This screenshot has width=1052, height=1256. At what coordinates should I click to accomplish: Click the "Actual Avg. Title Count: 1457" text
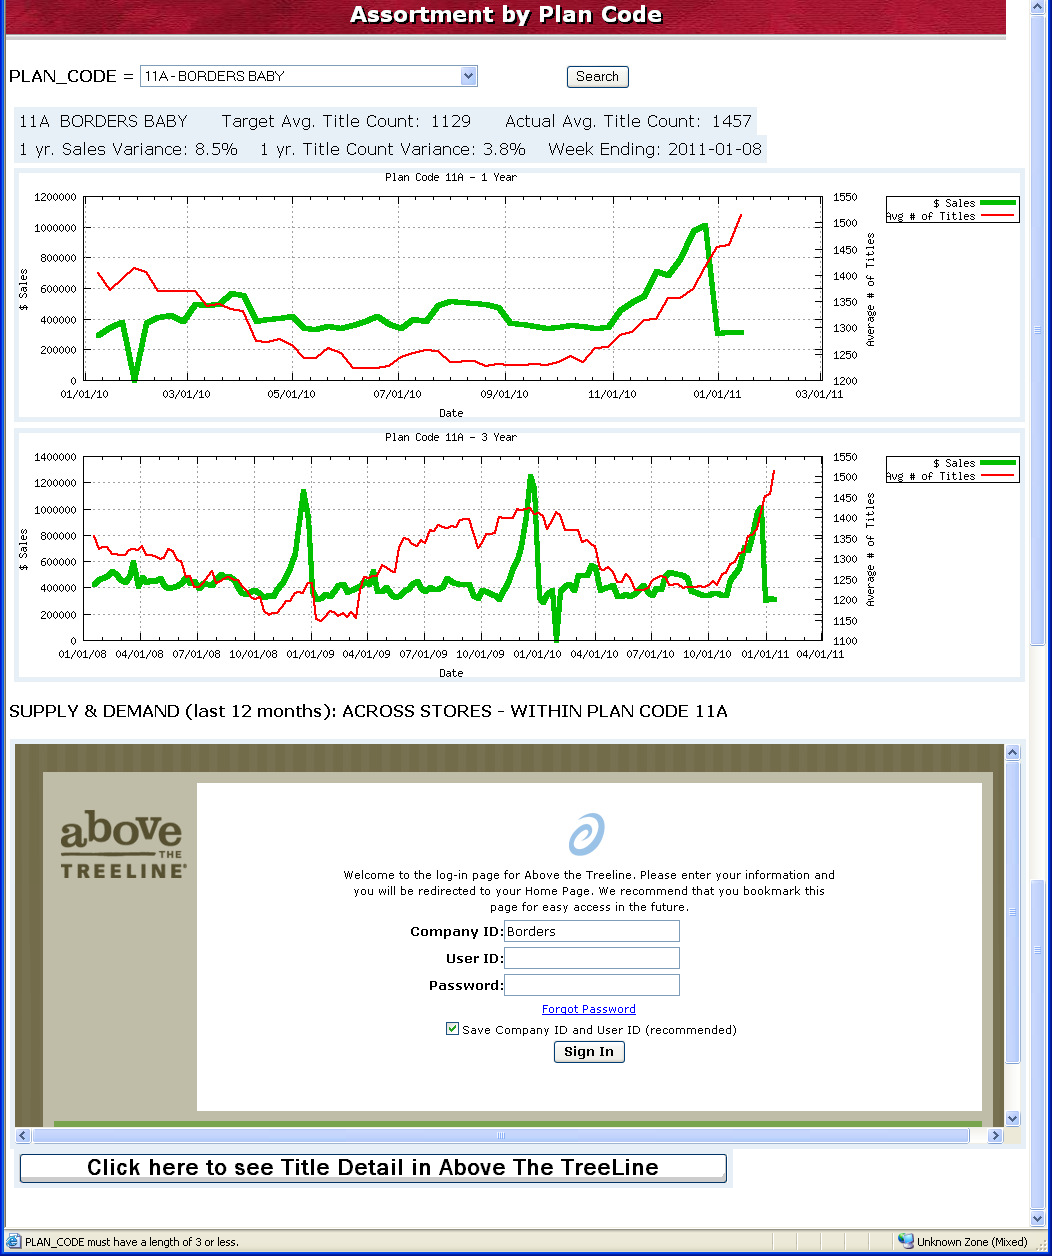[x=628, y=121]
